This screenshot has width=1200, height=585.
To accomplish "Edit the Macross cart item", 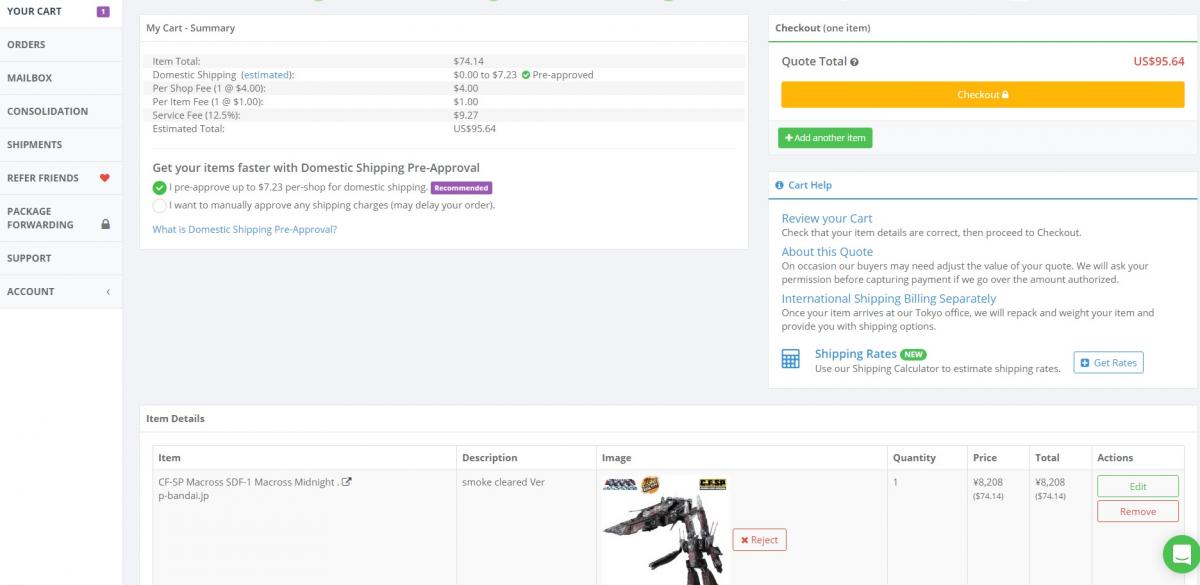I will click(1138, 486).
